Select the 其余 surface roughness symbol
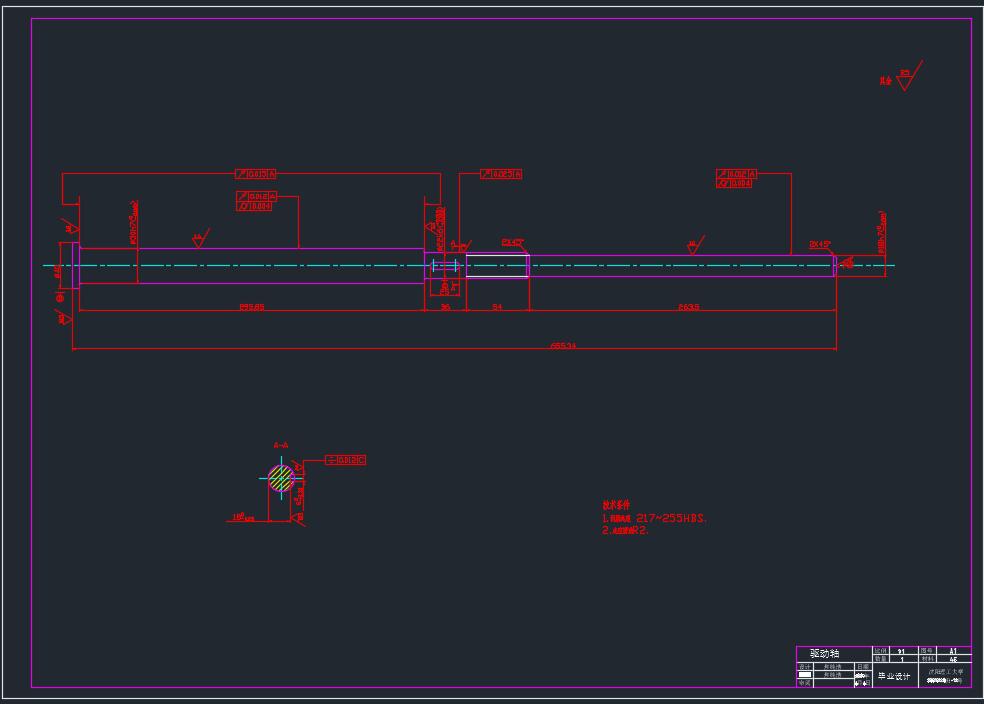The height and width of the screenshot is (704, 984). tap(901, 77)
